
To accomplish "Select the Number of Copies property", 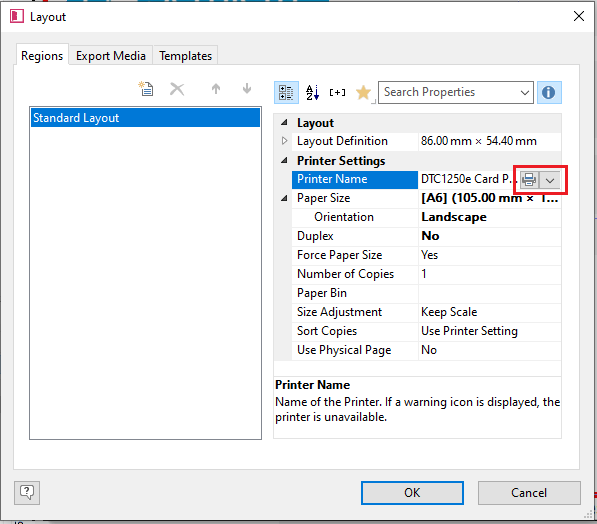I will (x=345, y=274).
